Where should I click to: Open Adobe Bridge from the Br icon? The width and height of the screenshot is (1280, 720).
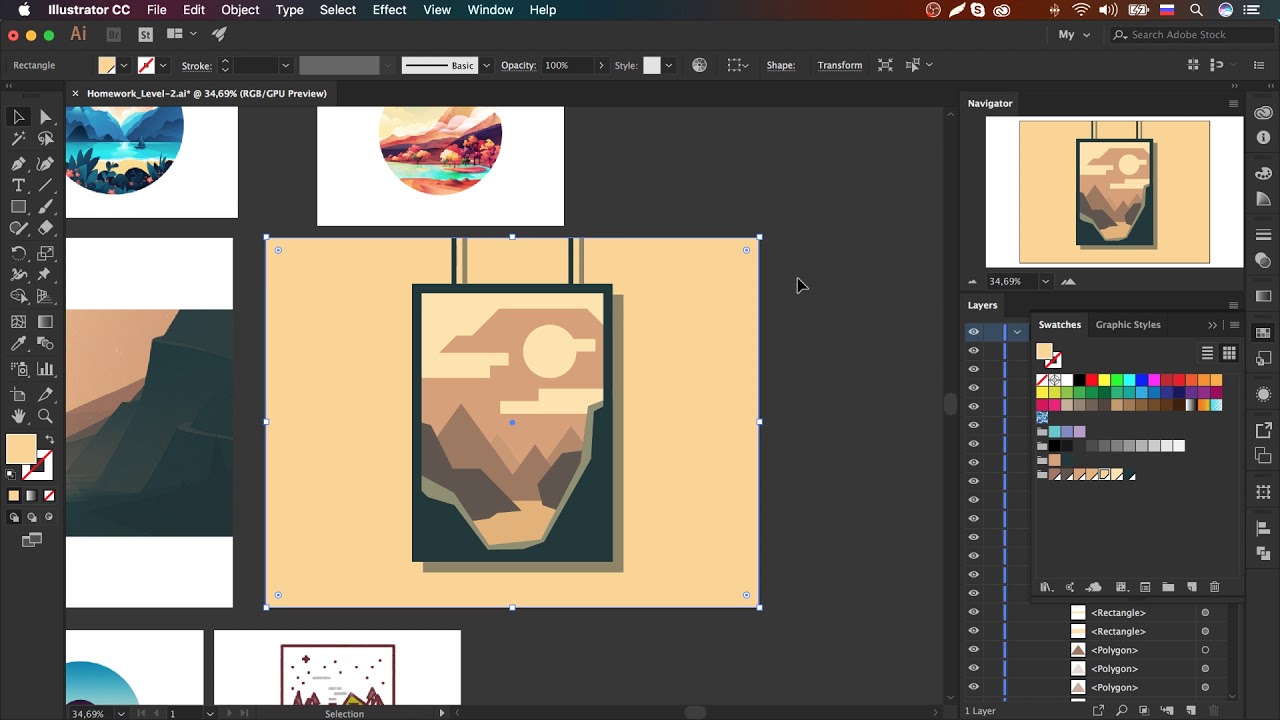point(113,34)
